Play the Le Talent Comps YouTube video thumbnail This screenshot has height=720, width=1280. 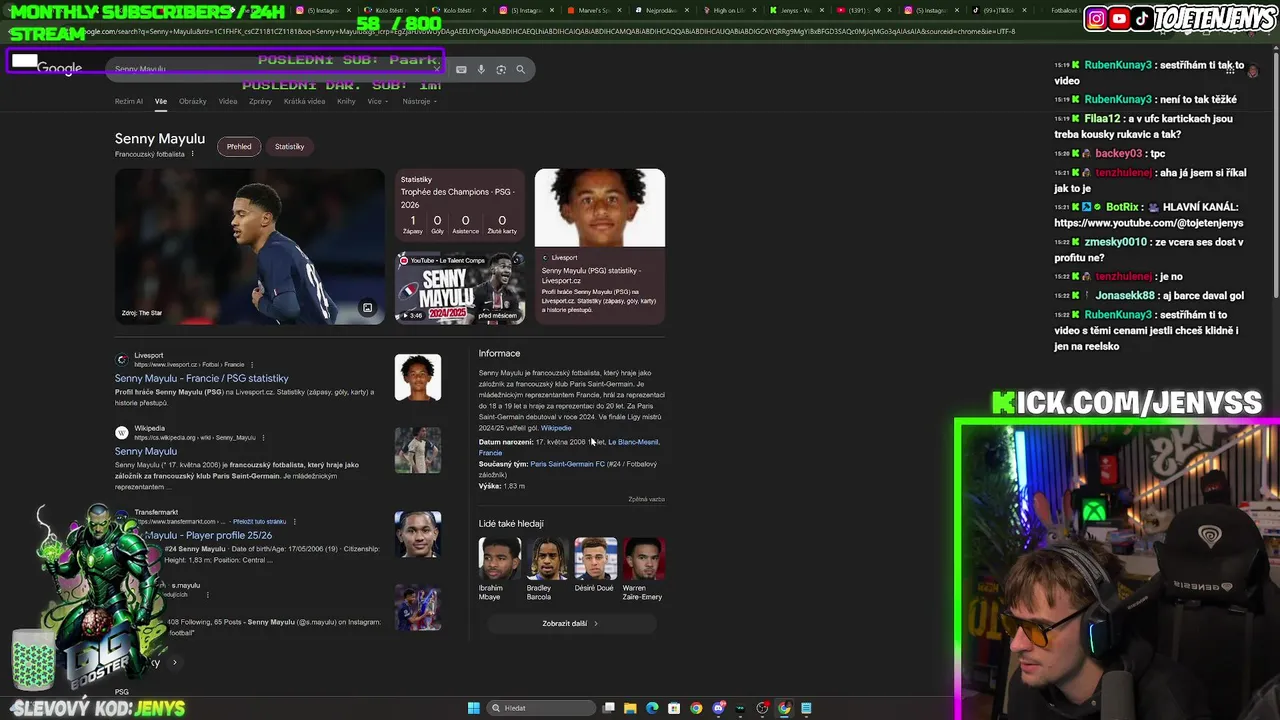click(460, 287)
